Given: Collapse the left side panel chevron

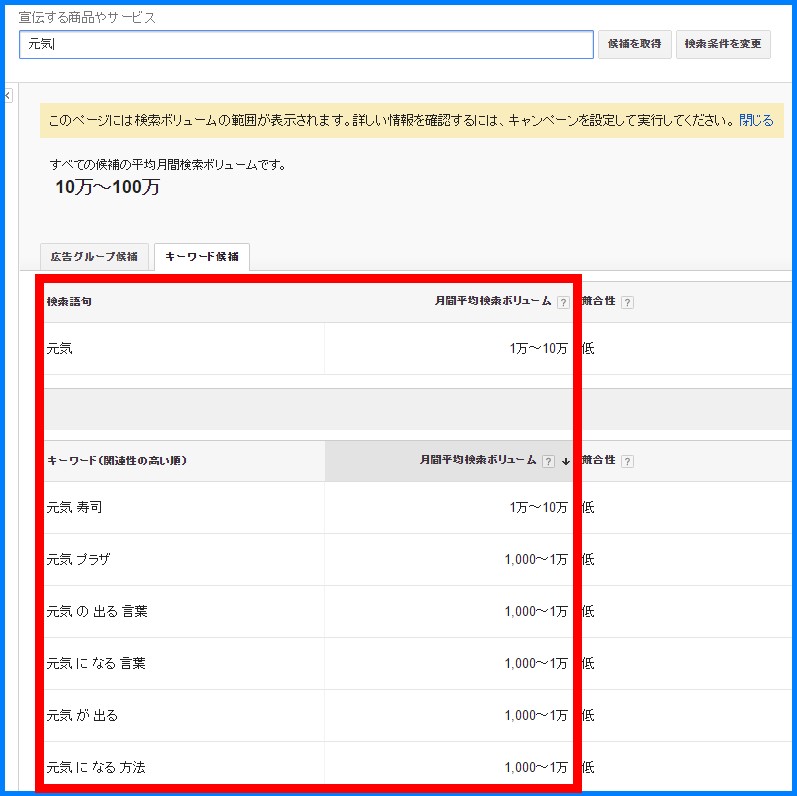Looking at the screenshot, I should click(6, 95).
